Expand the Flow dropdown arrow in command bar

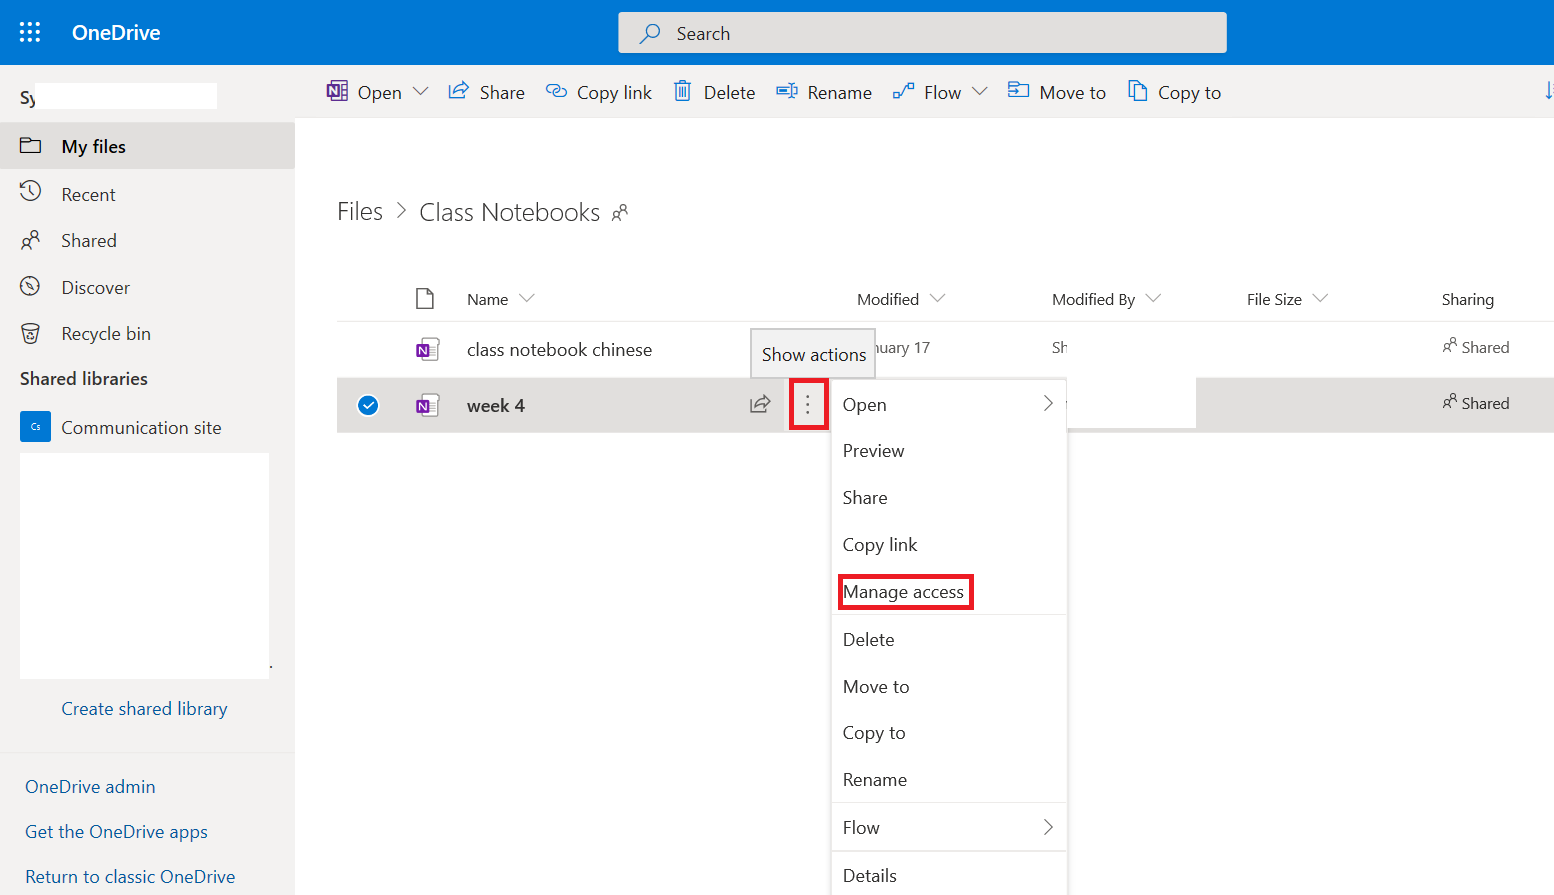980,91
